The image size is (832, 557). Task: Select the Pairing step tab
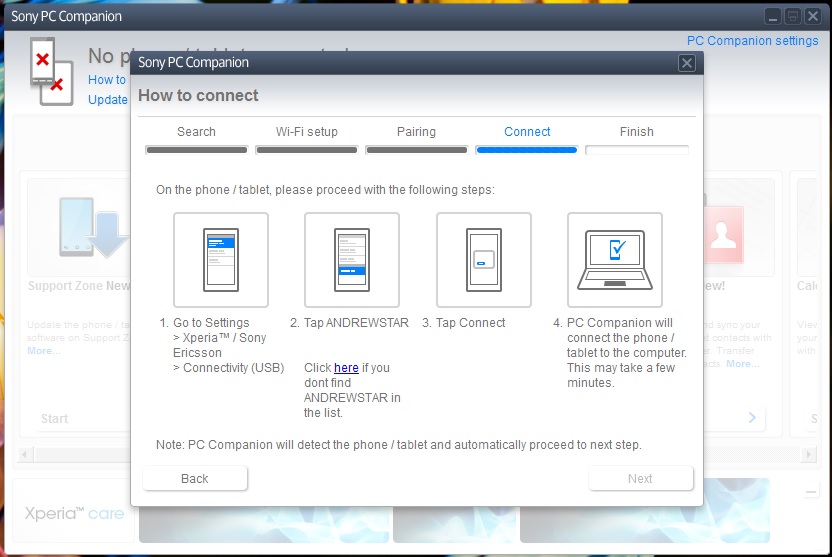(x=416, y=132)
